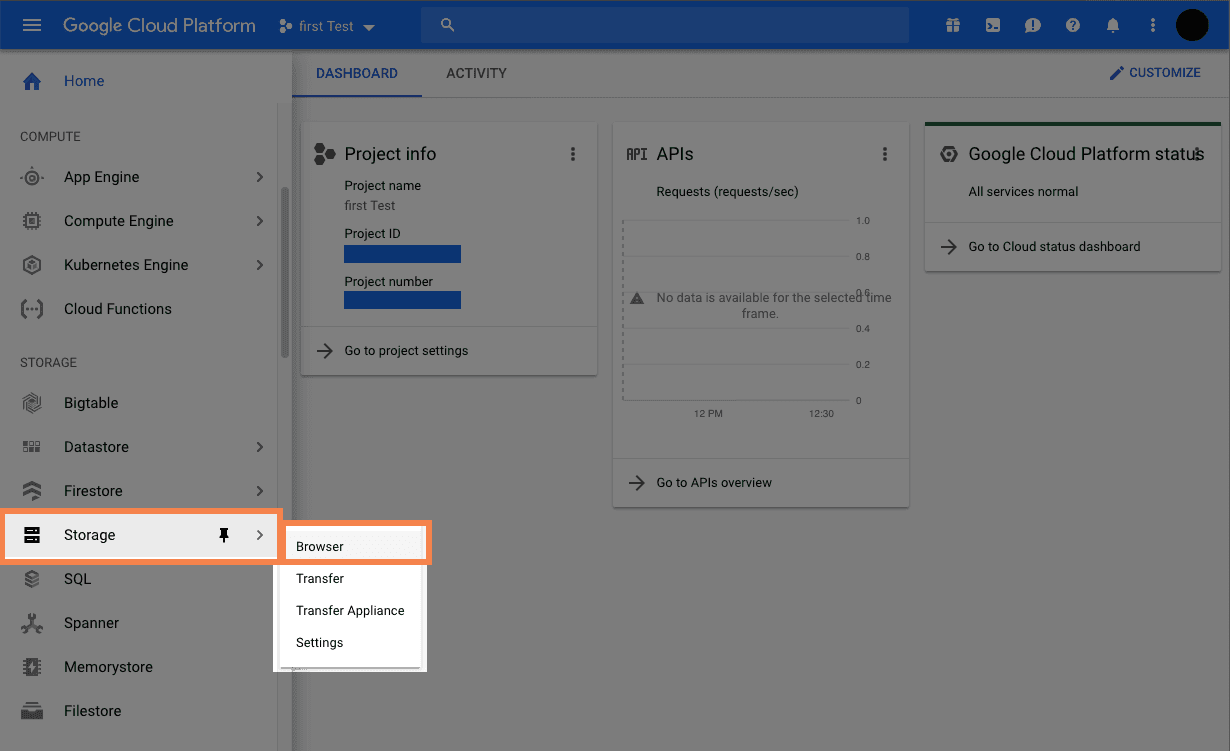Image resolution: width=1230 pixels, height=751 pixels.
Task: Unpin Storage using the pin icon
Action: pyautogui.click(x=224, y=535)
